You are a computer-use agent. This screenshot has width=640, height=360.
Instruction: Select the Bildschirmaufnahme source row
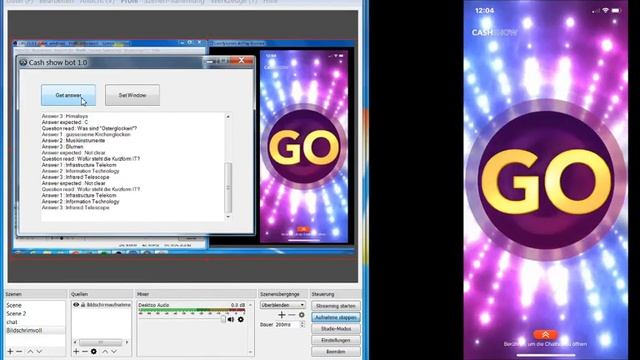(x=102, y=305)
